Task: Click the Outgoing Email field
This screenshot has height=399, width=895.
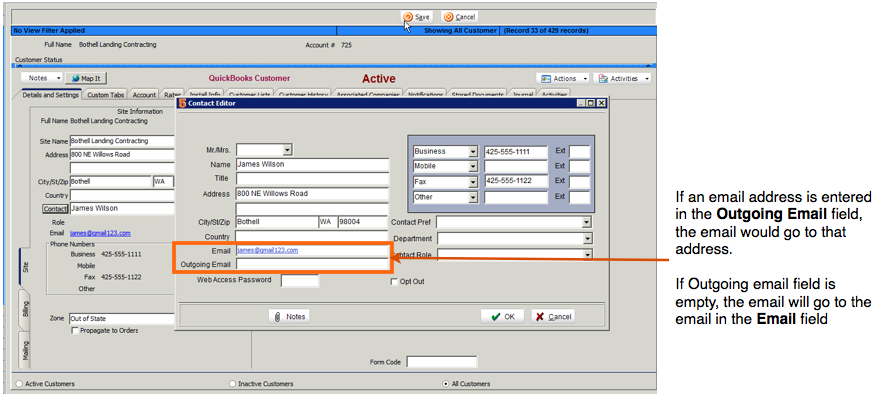Action: 312,264
